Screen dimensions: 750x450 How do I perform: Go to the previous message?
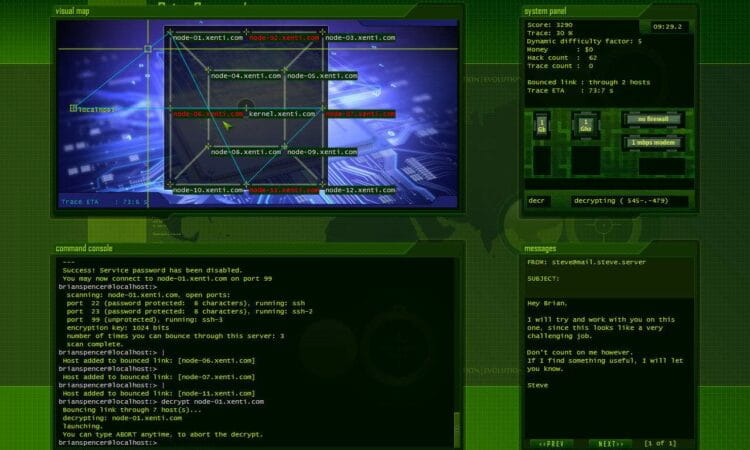(x=554, y=442)
